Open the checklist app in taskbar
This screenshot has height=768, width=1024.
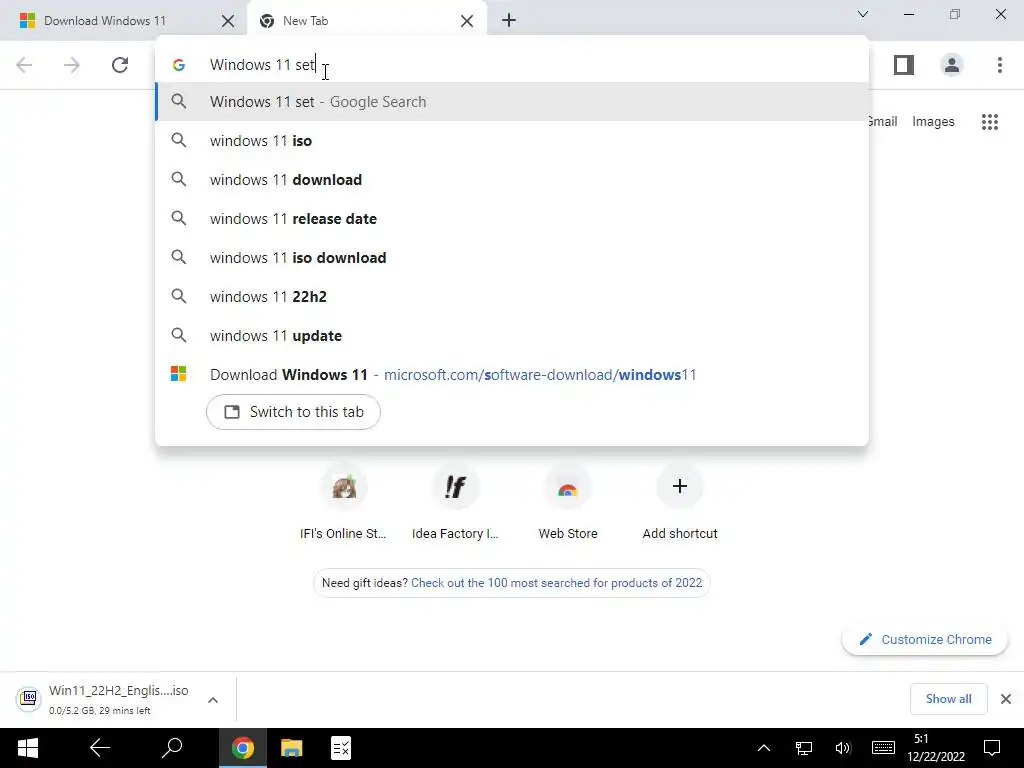340,748
